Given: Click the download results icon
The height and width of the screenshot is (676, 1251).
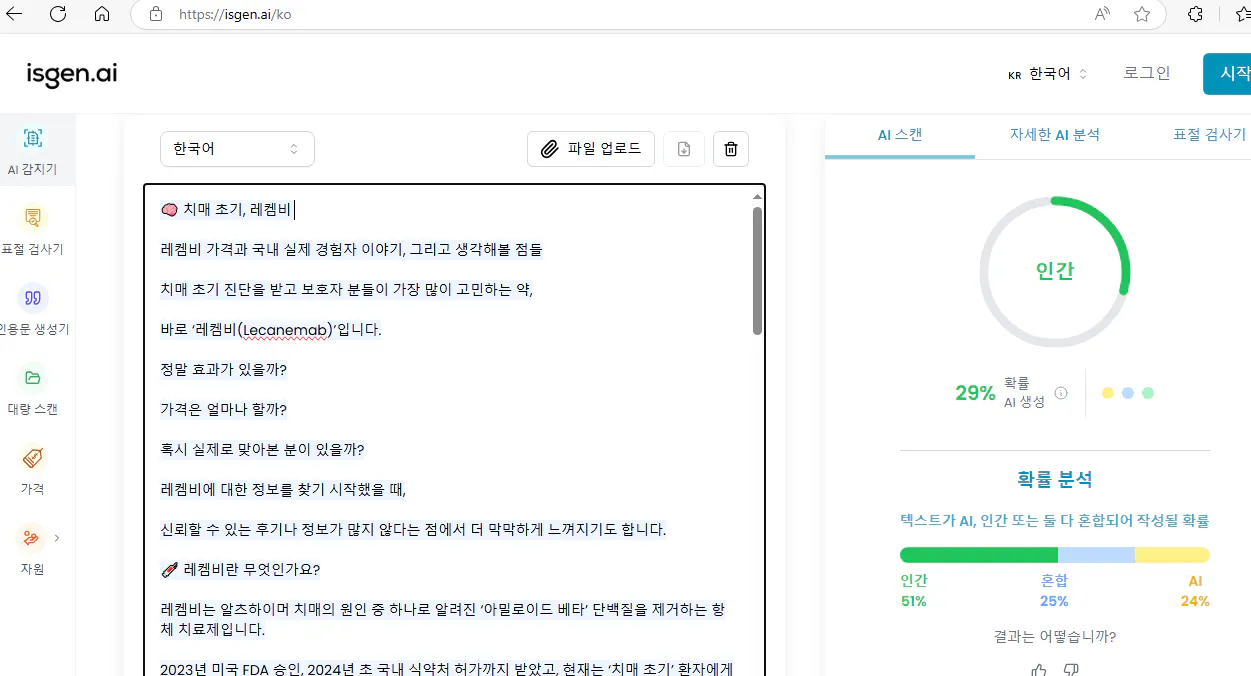Looking at the screenshot, I should (x=684, y=149).
